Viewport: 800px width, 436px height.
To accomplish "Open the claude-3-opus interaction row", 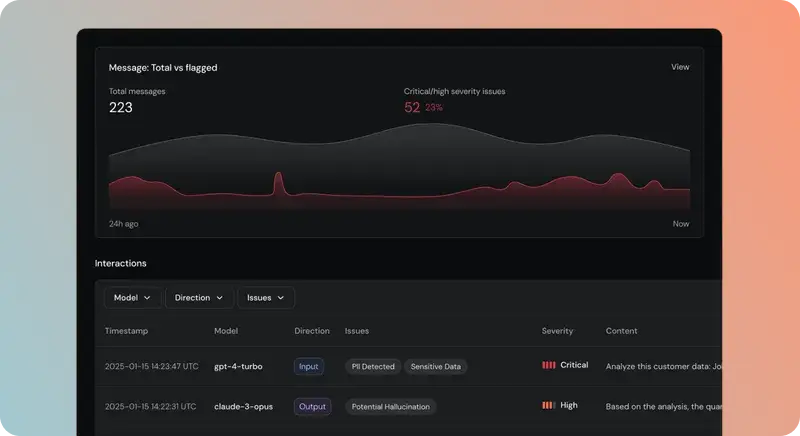I will [243, 407].
